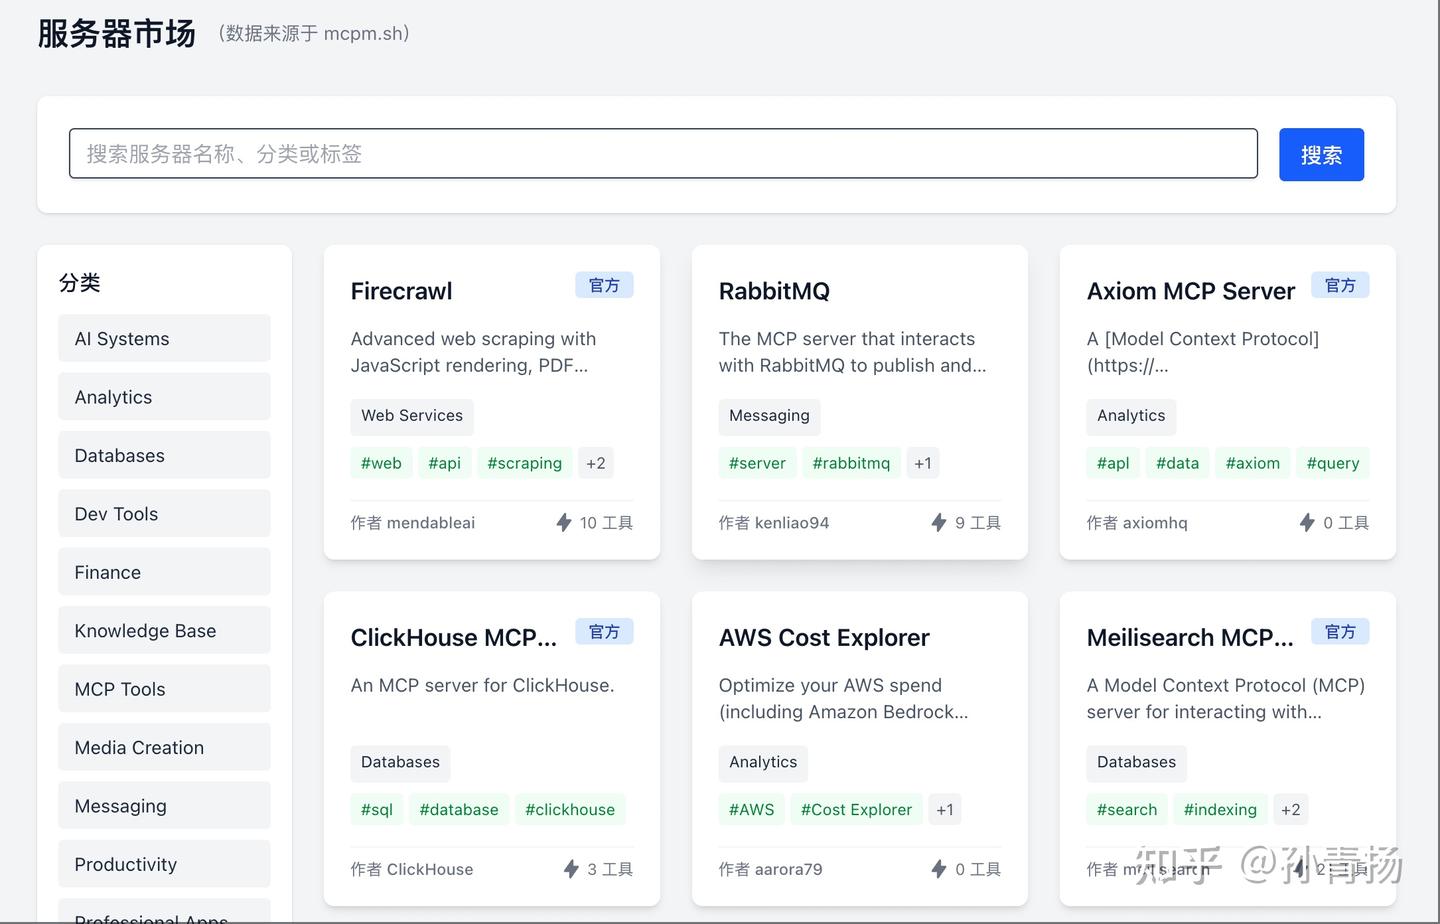Expand hidden tags with +2 on Firecrawl

(x=596, y=463)
